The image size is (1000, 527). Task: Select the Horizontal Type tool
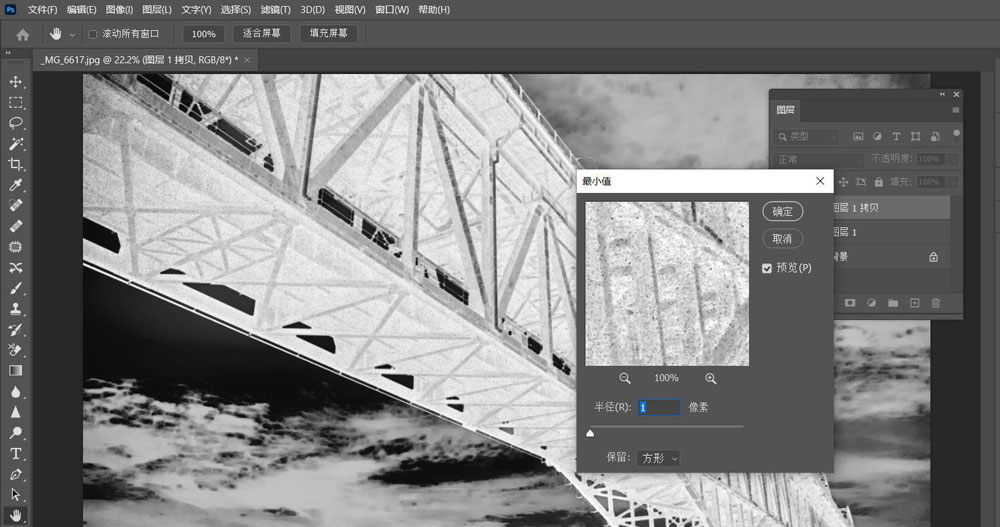click(16, 454)
